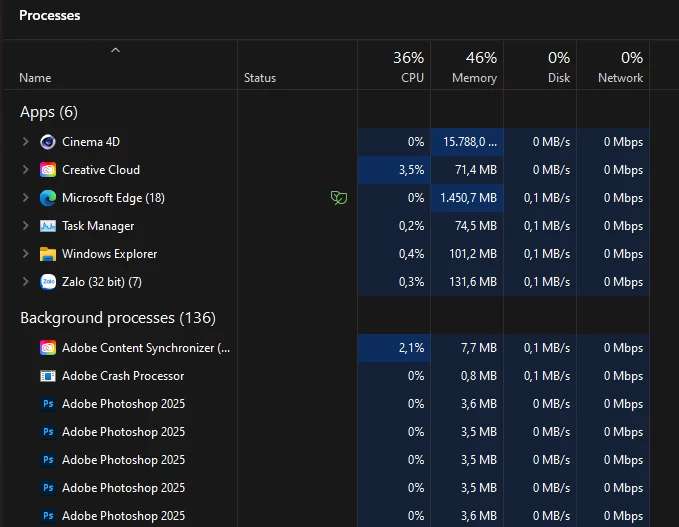Select Adobe Crash Processor process name

tap(123, 376)
